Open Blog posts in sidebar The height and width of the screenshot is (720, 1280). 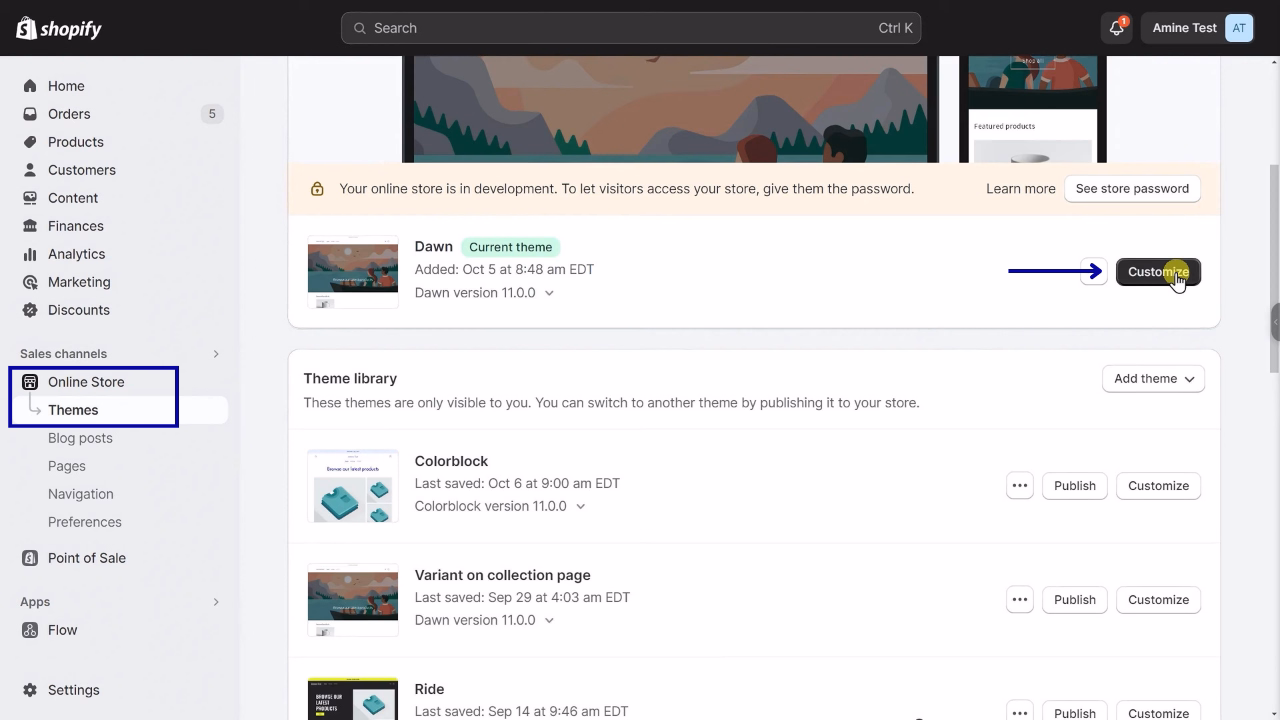point(80,438)
